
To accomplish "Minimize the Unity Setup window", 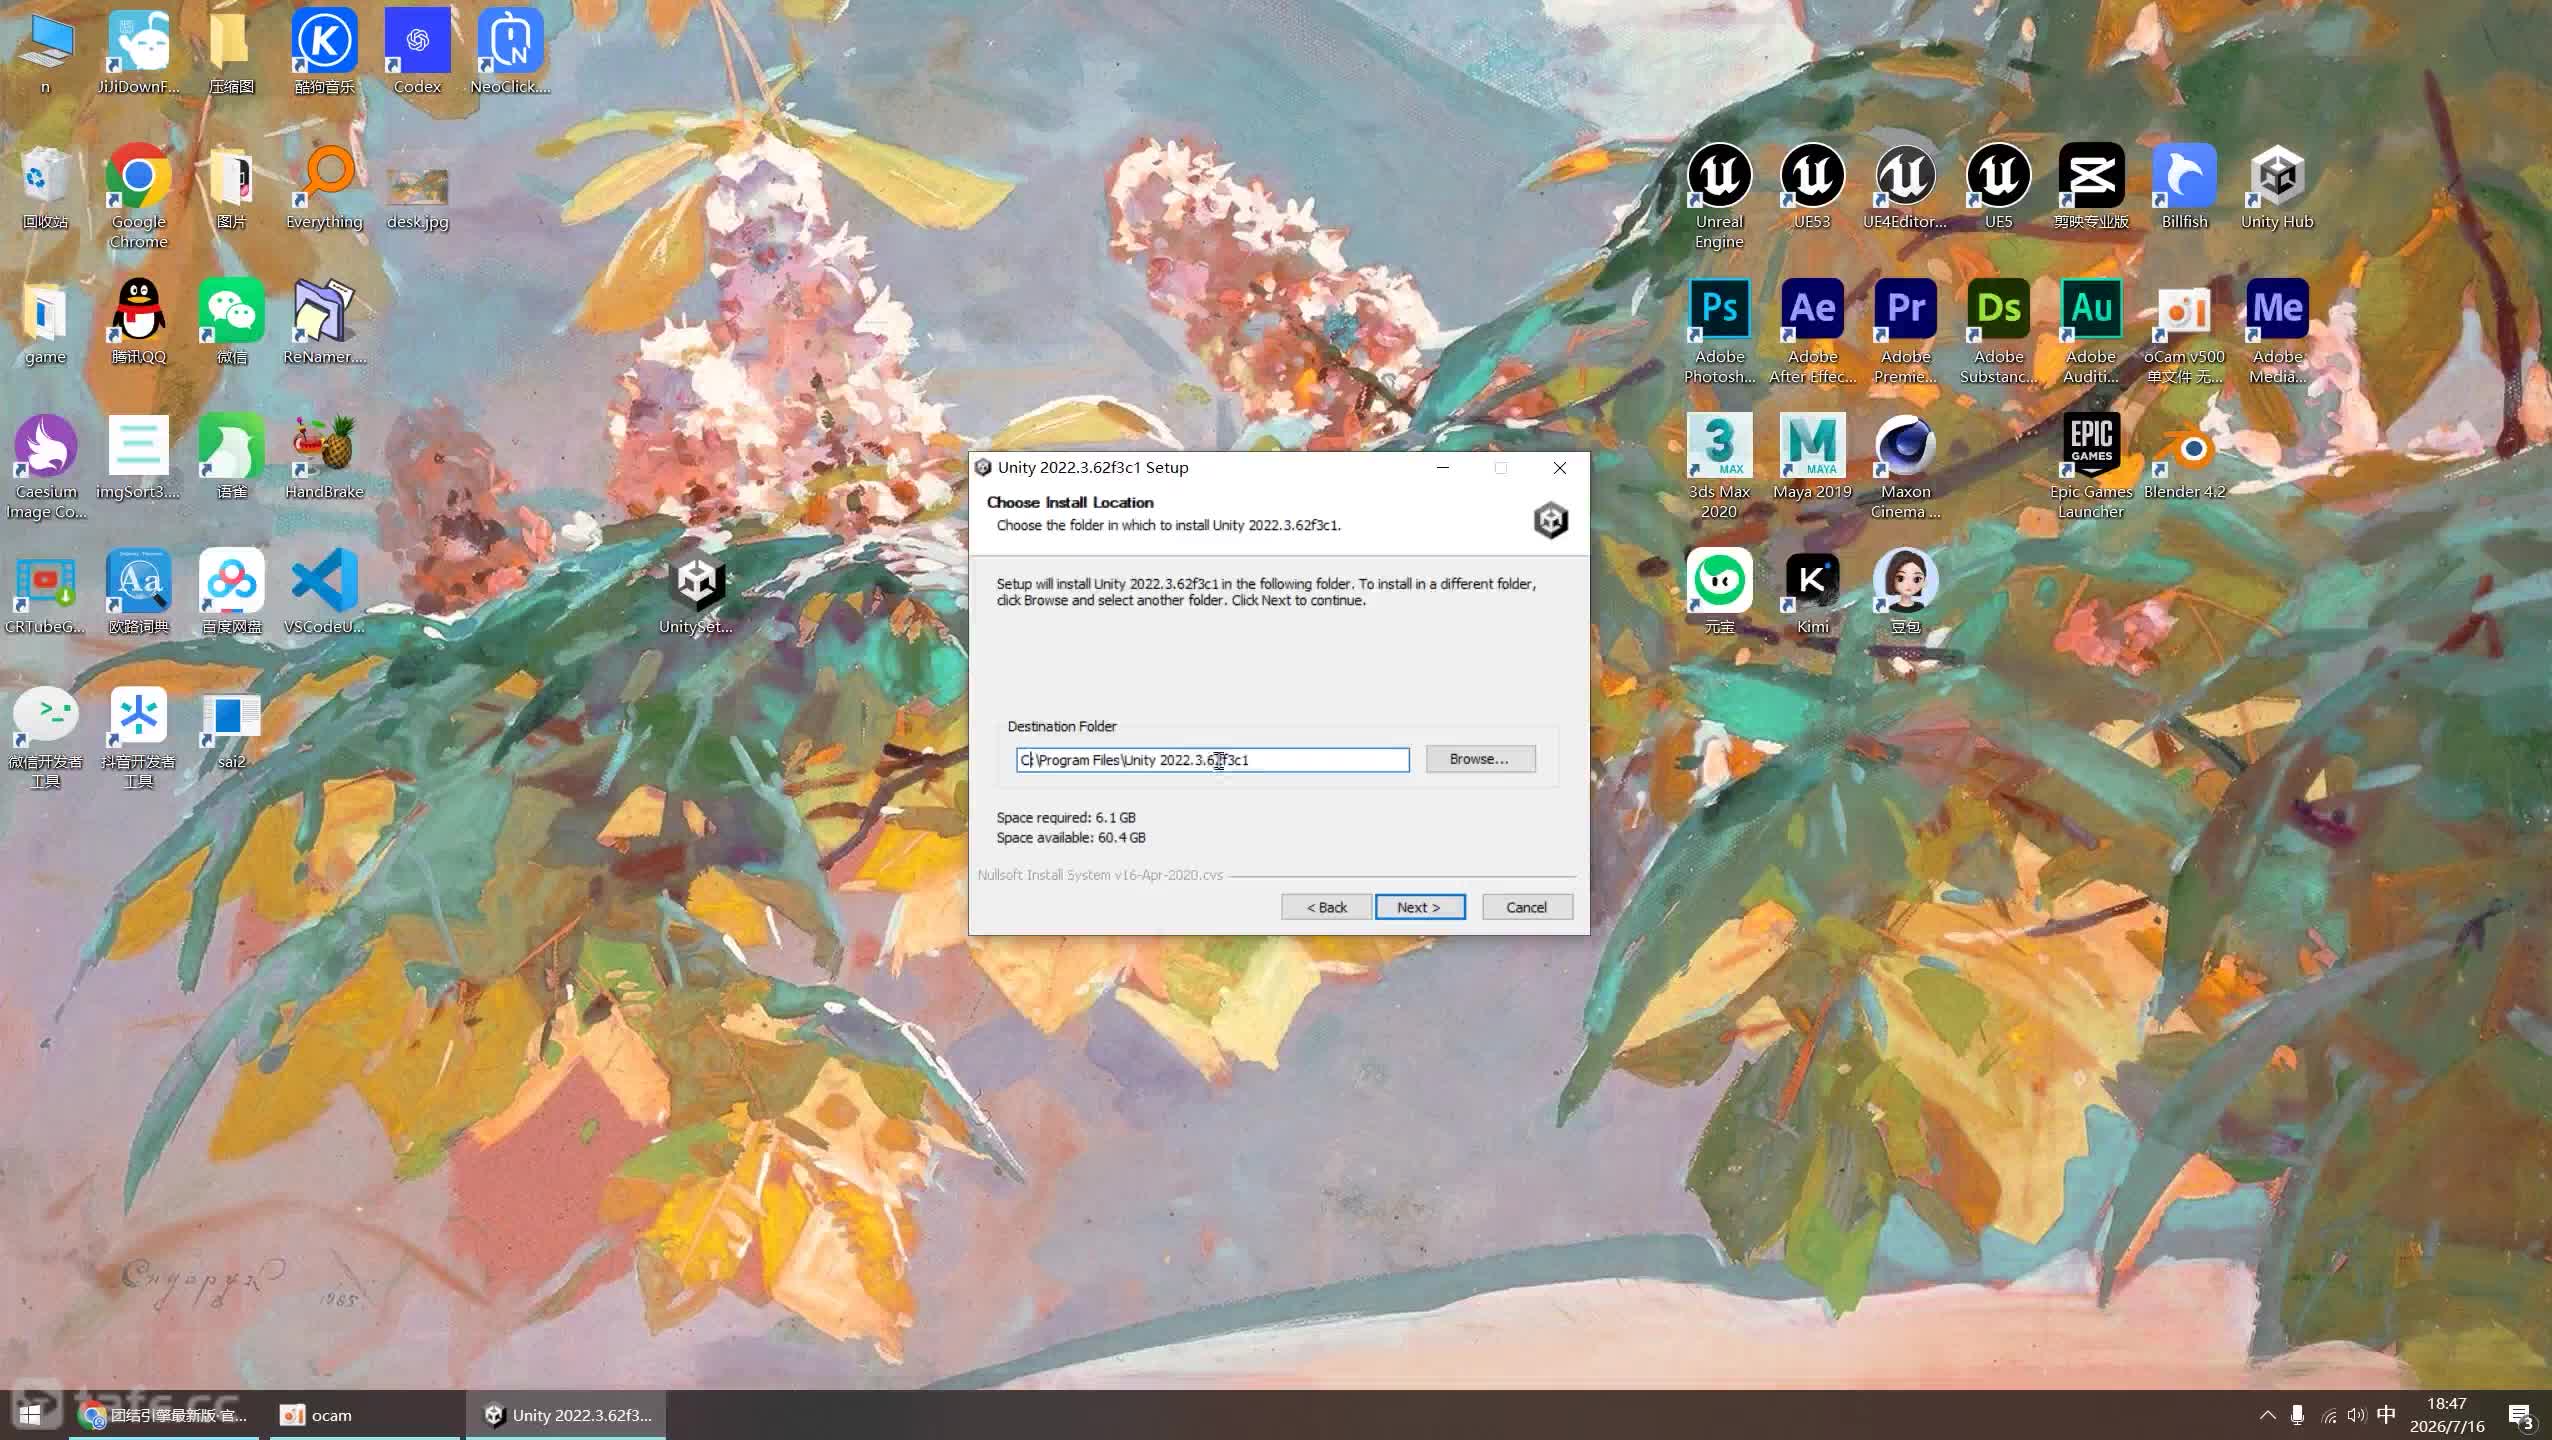I will [x=1443, y=467].
